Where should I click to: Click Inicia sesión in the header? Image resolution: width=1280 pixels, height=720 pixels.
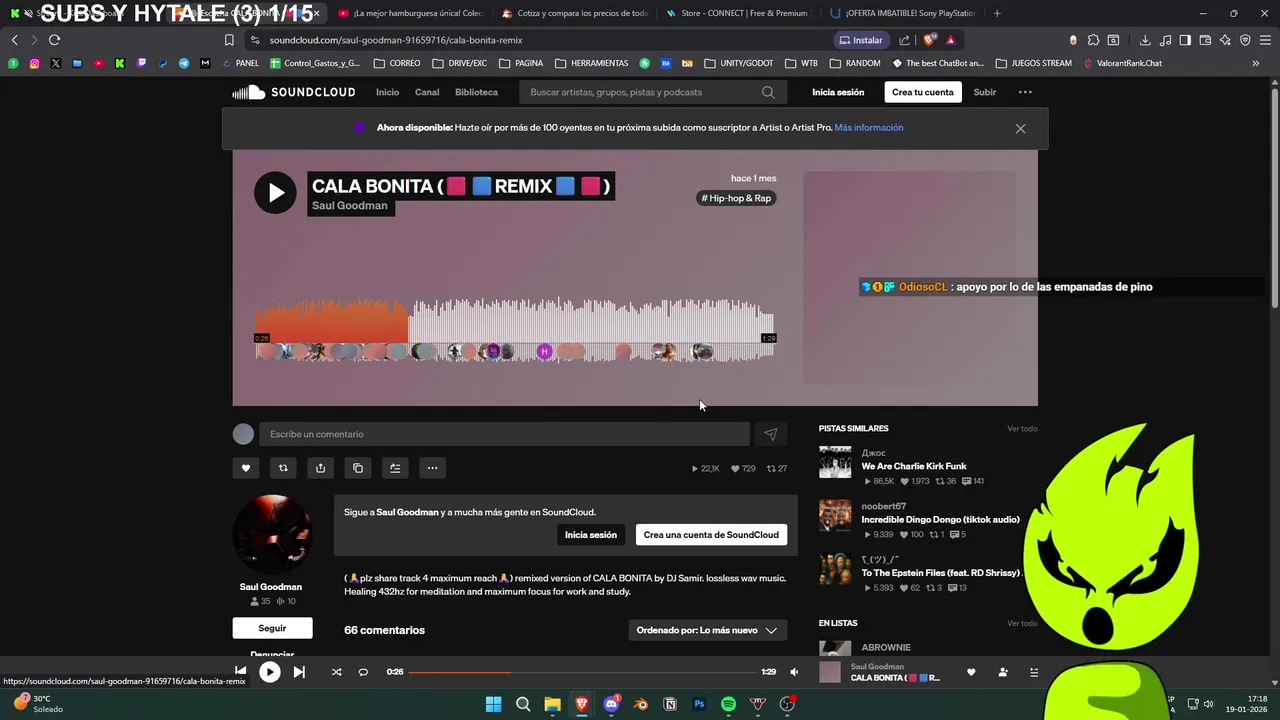point(838,92)
